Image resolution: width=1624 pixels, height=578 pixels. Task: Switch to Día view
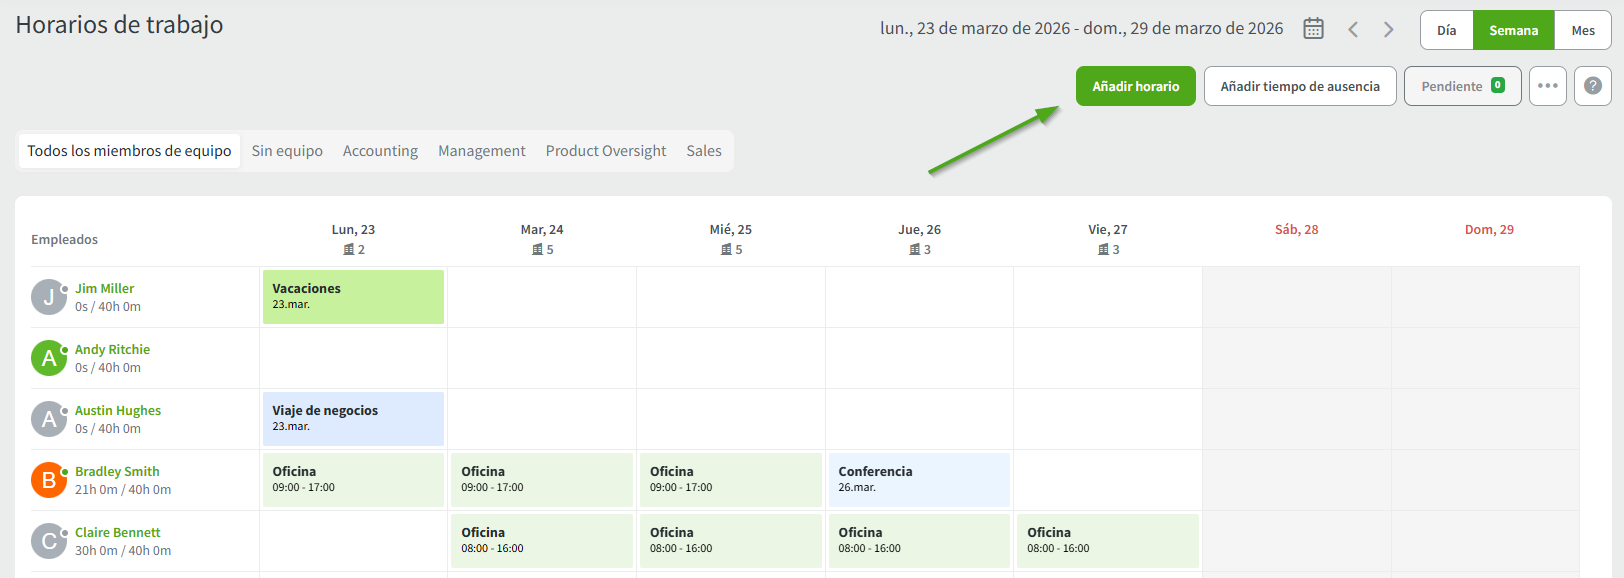(x=1446, y=30)
